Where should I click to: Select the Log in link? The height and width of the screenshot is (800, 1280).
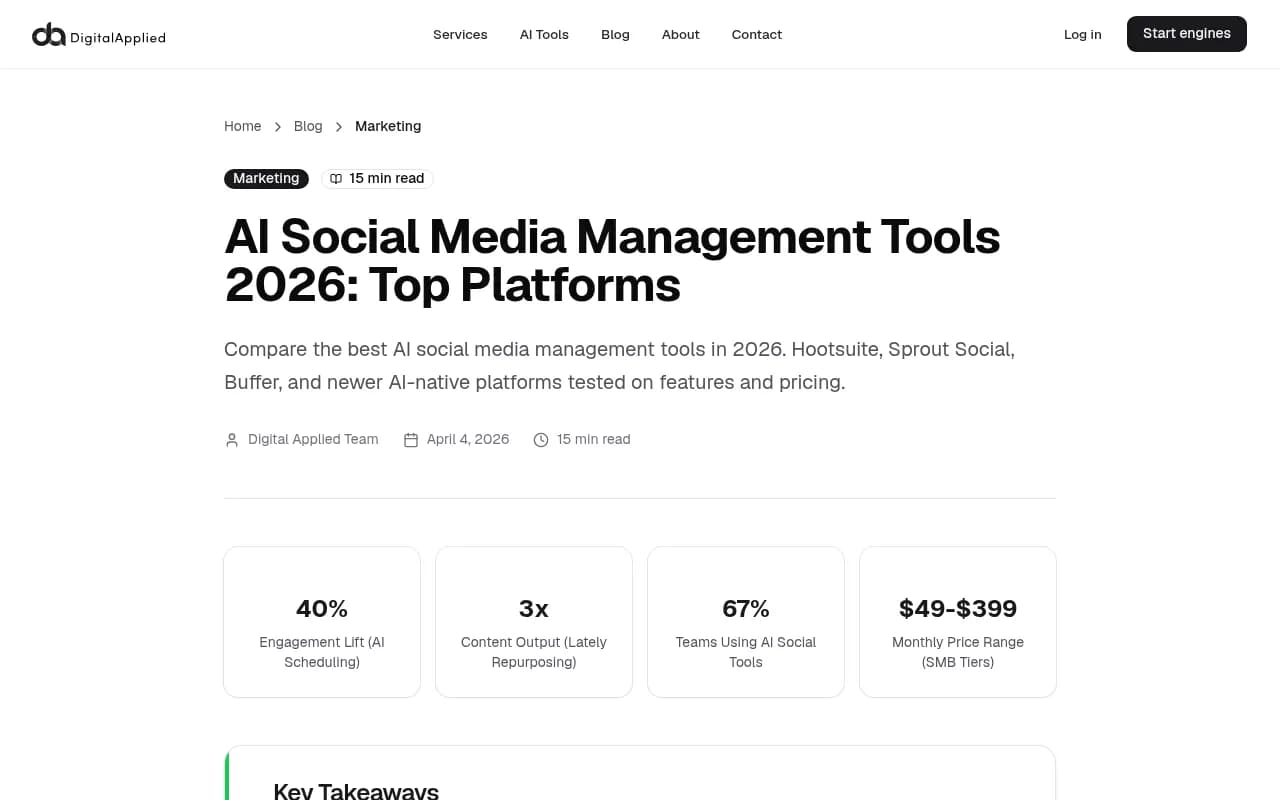tap(1083, 34)
